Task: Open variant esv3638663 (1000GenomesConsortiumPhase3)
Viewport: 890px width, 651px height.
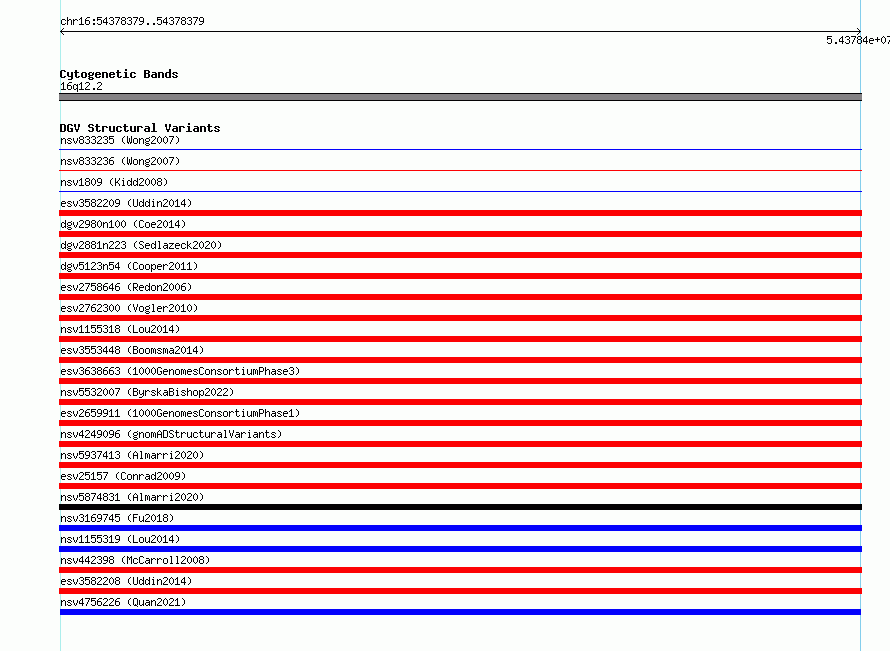Action: pos(180,371)
